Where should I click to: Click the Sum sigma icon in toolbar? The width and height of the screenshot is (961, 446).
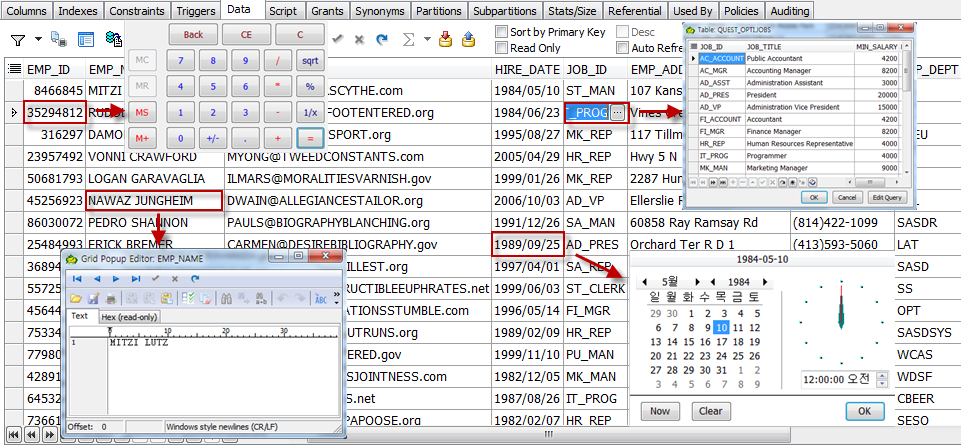click(408, 40)
